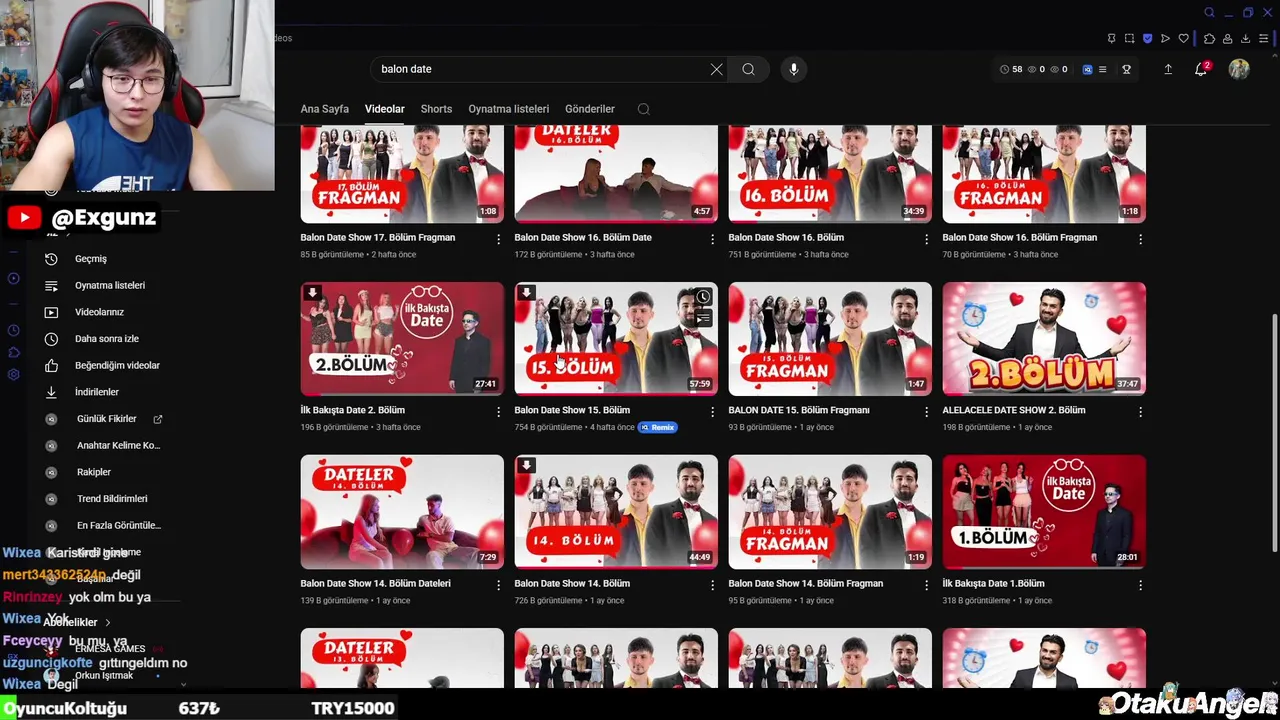Select the Videolar tab
Viewport: 1280px width, 720px height.
pos(384,108)
